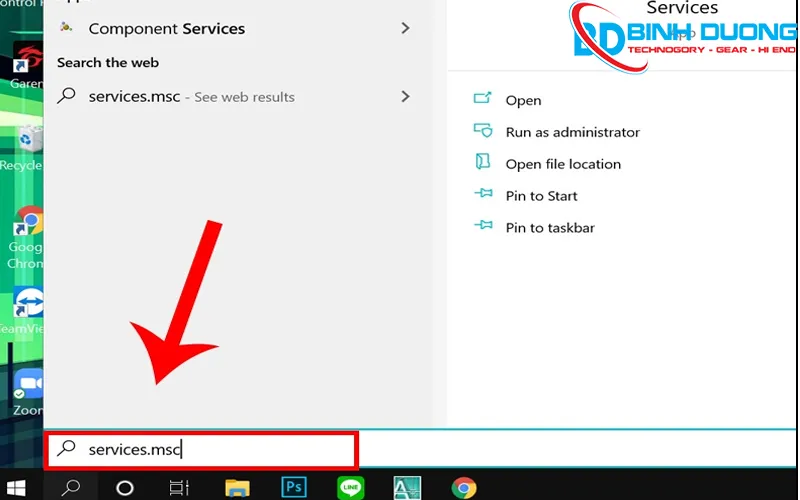Expand the Component Services chevron arrow

tap(406, 28)
